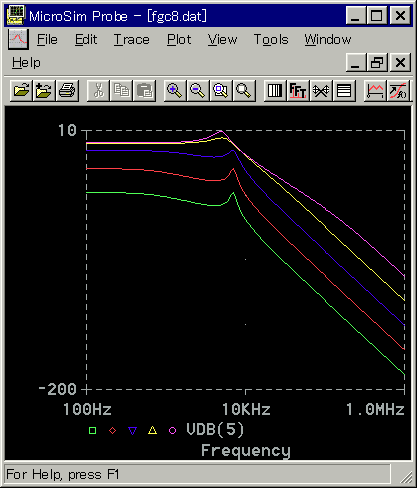Click the Add Trace toolbar icon

[375, 90]
